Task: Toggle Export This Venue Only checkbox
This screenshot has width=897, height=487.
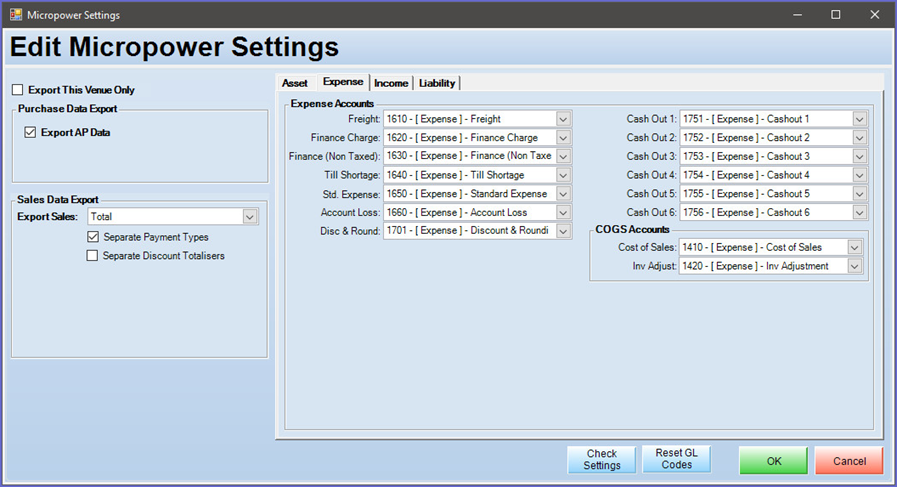Action: [18, 90]
